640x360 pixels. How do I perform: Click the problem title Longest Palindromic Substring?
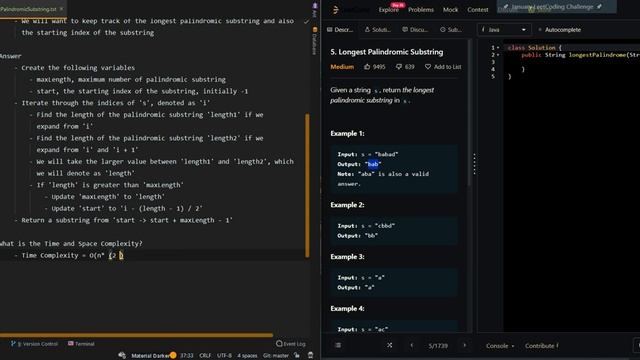pos(387,52)
